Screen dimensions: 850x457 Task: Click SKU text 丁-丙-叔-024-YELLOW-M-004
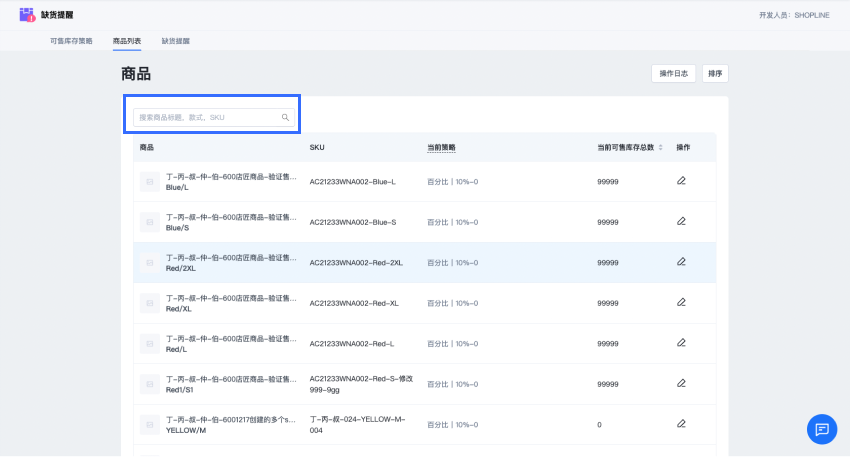357,425
